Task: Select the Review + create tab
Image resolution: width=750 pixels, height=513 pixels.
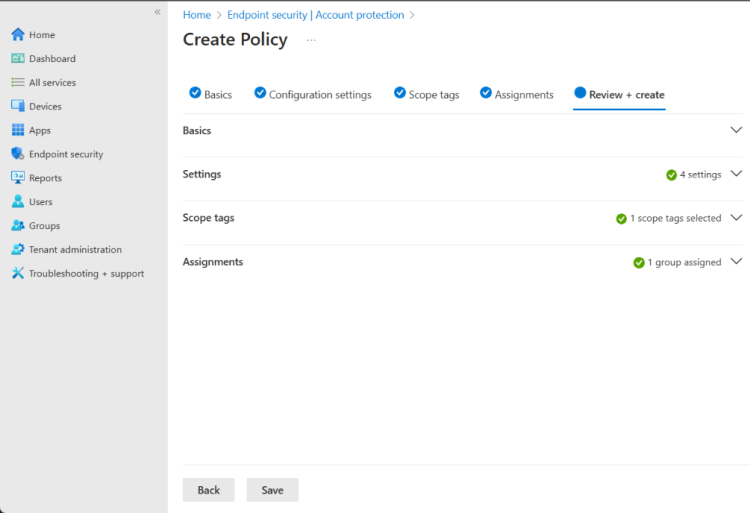Action: (619, 95)
